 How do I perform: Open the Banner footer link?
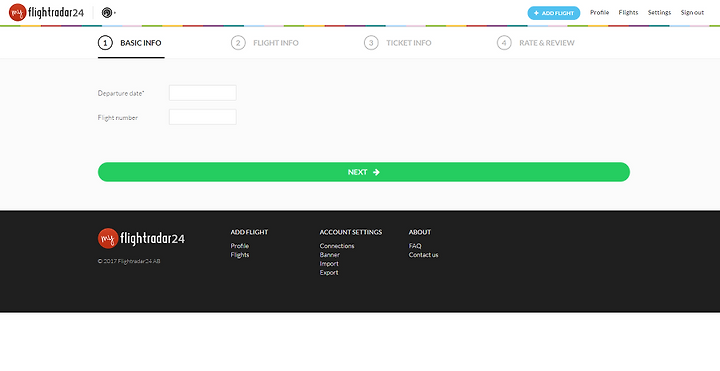pos(330,255)
